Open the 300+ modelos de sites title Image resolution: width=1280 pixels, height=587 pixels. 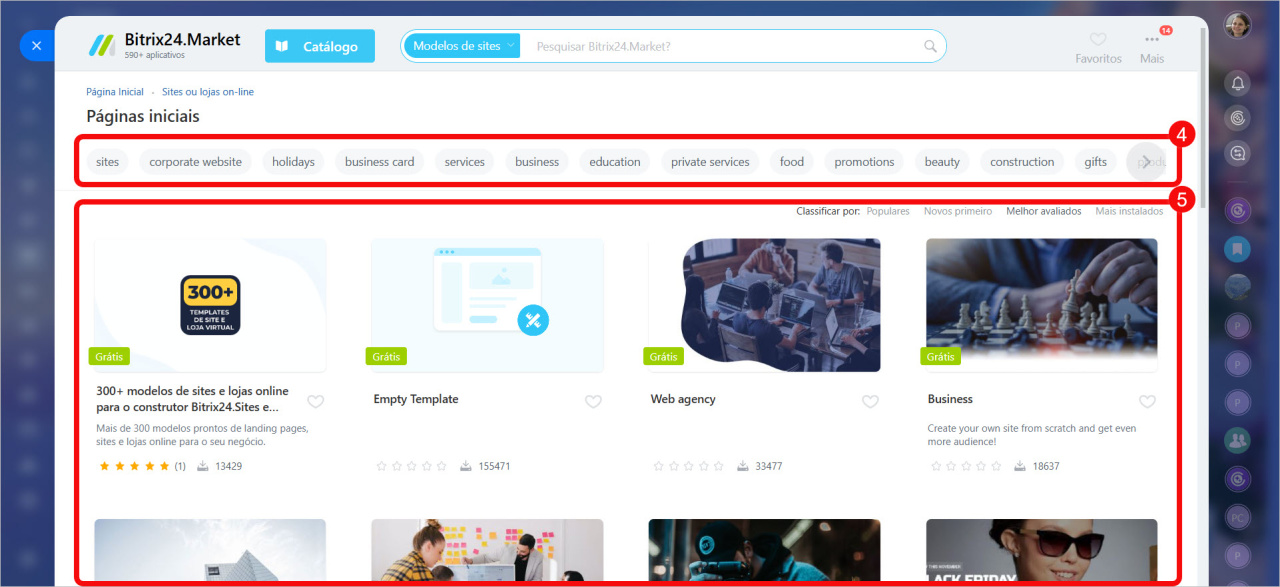[192, 399]
